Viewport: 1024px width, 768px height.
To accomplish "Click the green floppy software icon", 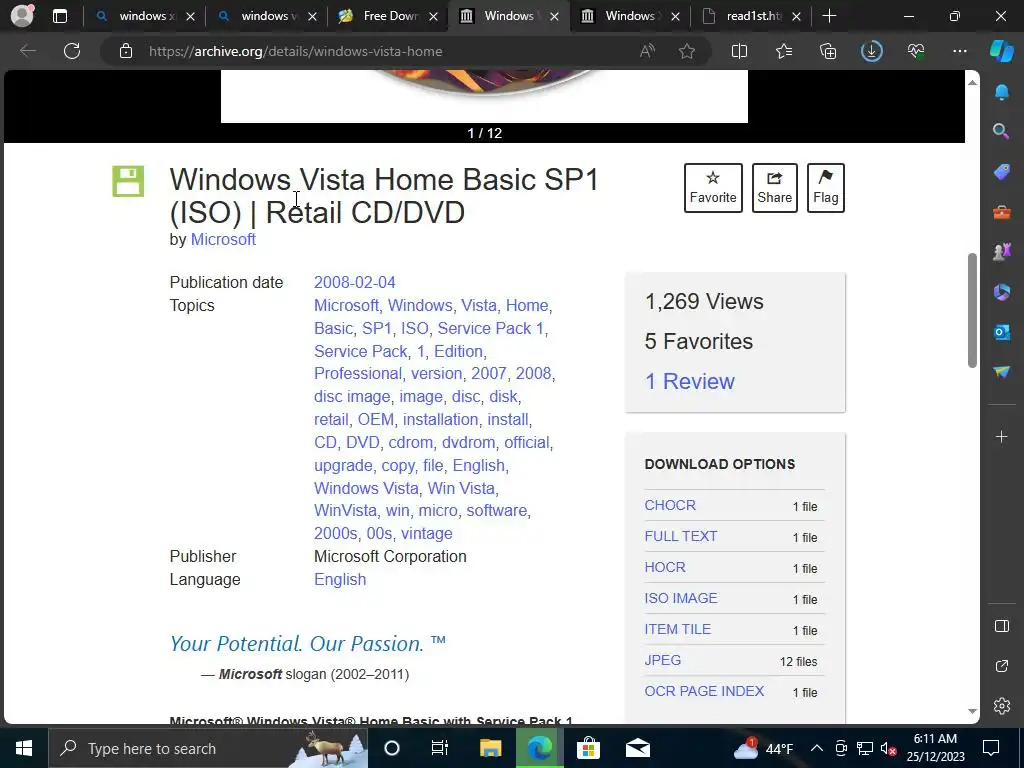I will tap(128, 181).
